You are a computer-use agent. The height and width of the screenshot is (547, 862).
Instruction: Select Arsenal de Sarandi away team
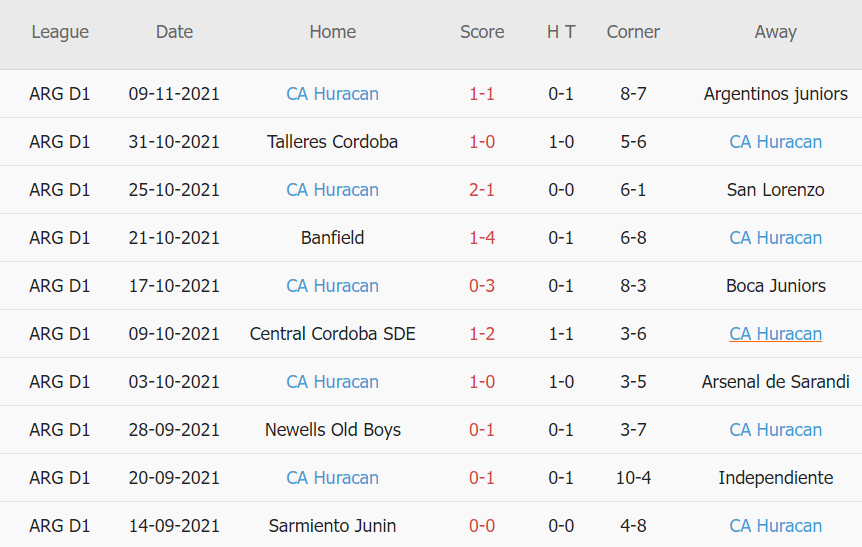coord(775,382)
